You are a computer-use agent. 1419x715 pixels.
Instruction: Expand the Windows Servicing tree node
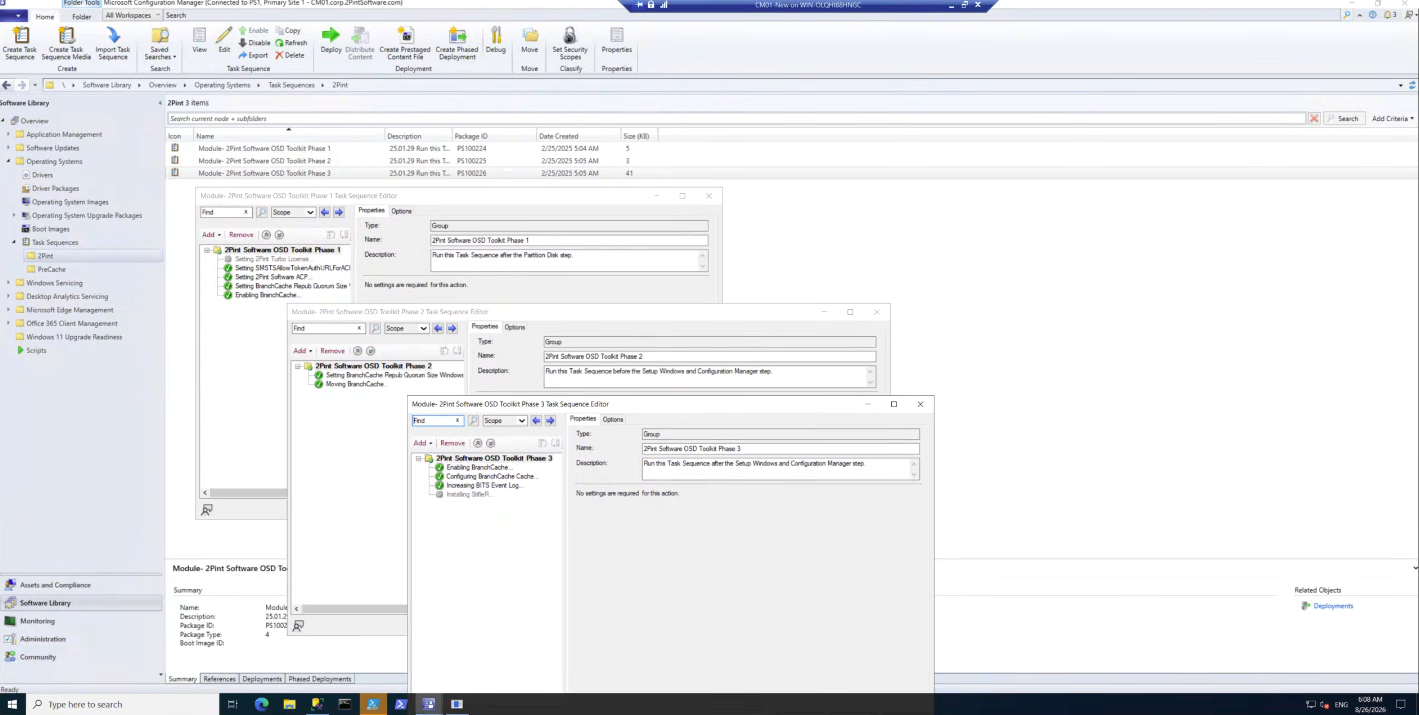[9, 283]
